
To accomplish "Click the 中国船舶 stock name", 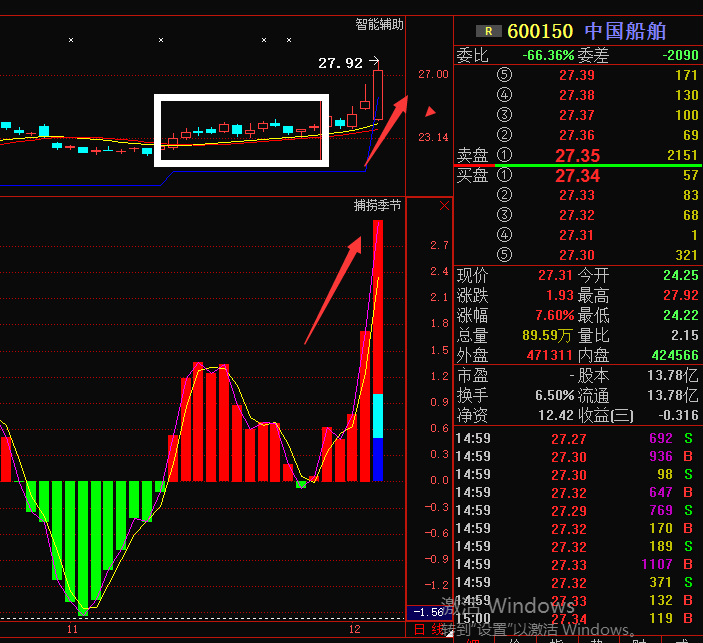I will coord(625,32).
